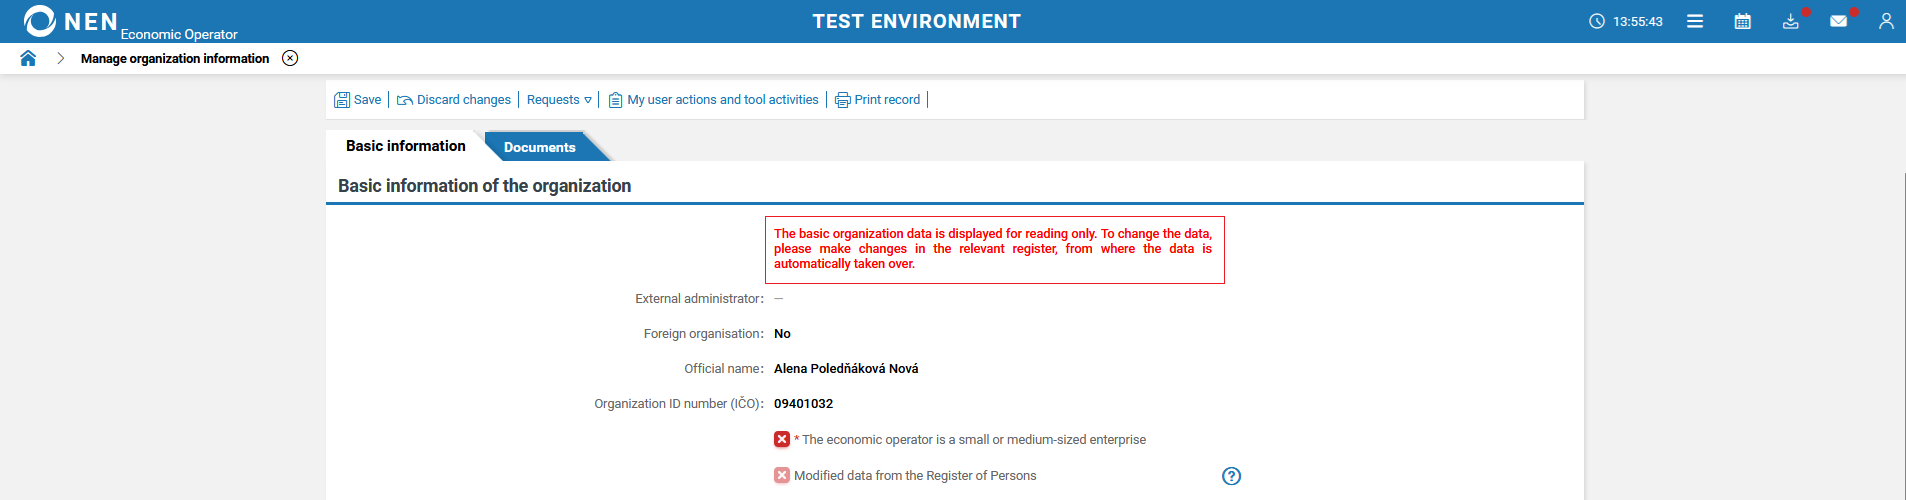The height and width of the screenshot is (500, 1906).
Task: Print the record
Action: 877,100
